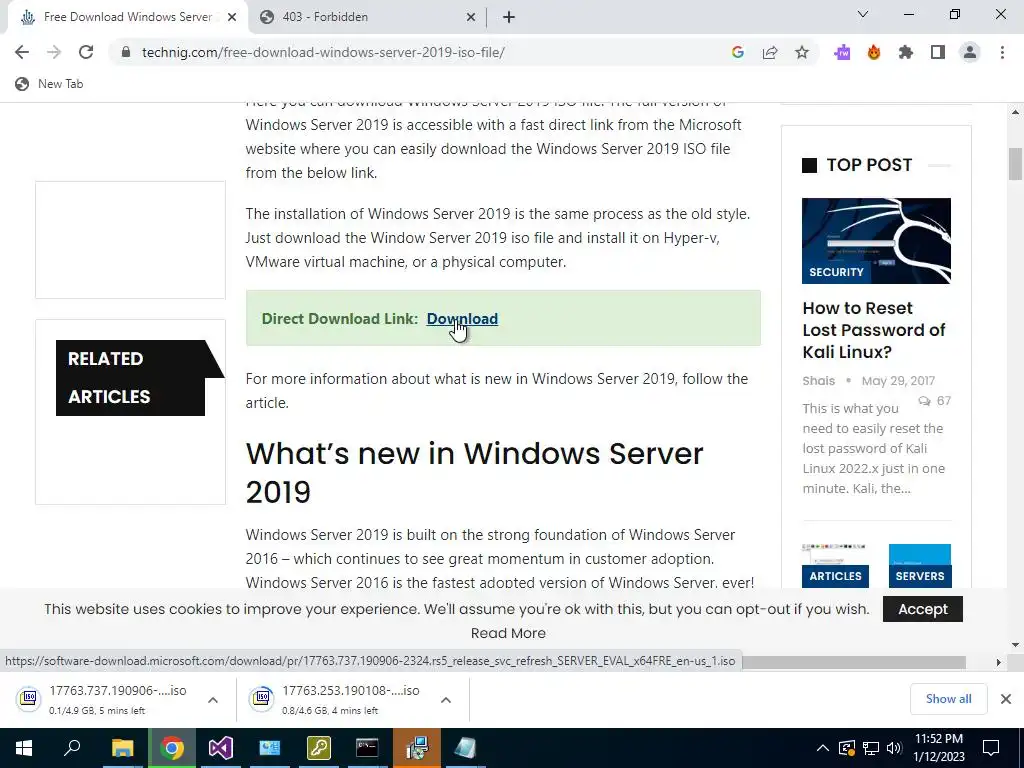The height and width of the screenshot is (768, 1024).
Task: Click the TOP POST heading
Action: (869, 165)
